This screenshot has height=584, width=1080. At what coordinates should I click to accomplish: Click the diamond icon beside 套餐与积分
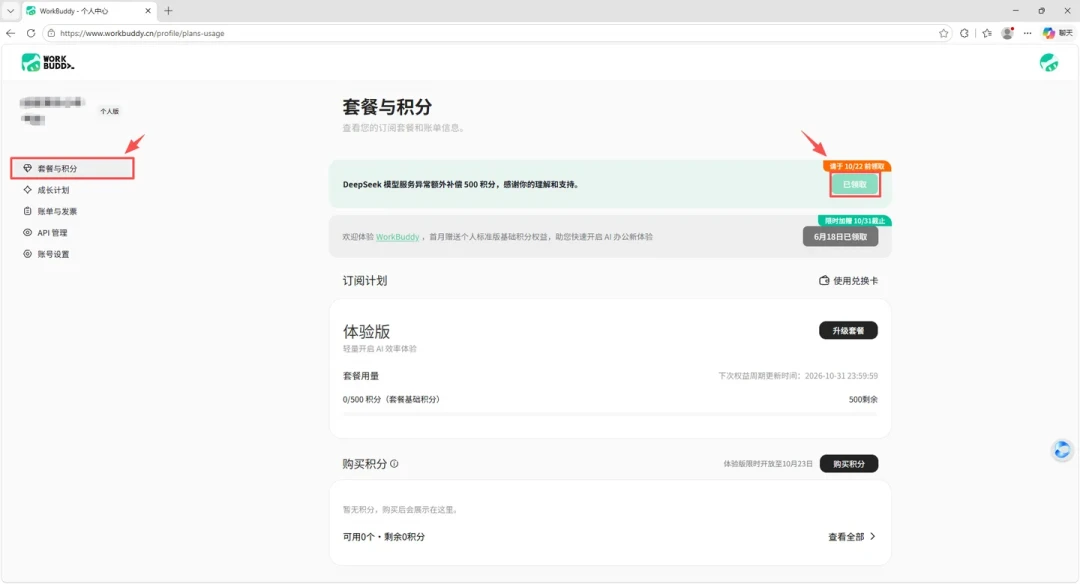[x=28, y=168]
